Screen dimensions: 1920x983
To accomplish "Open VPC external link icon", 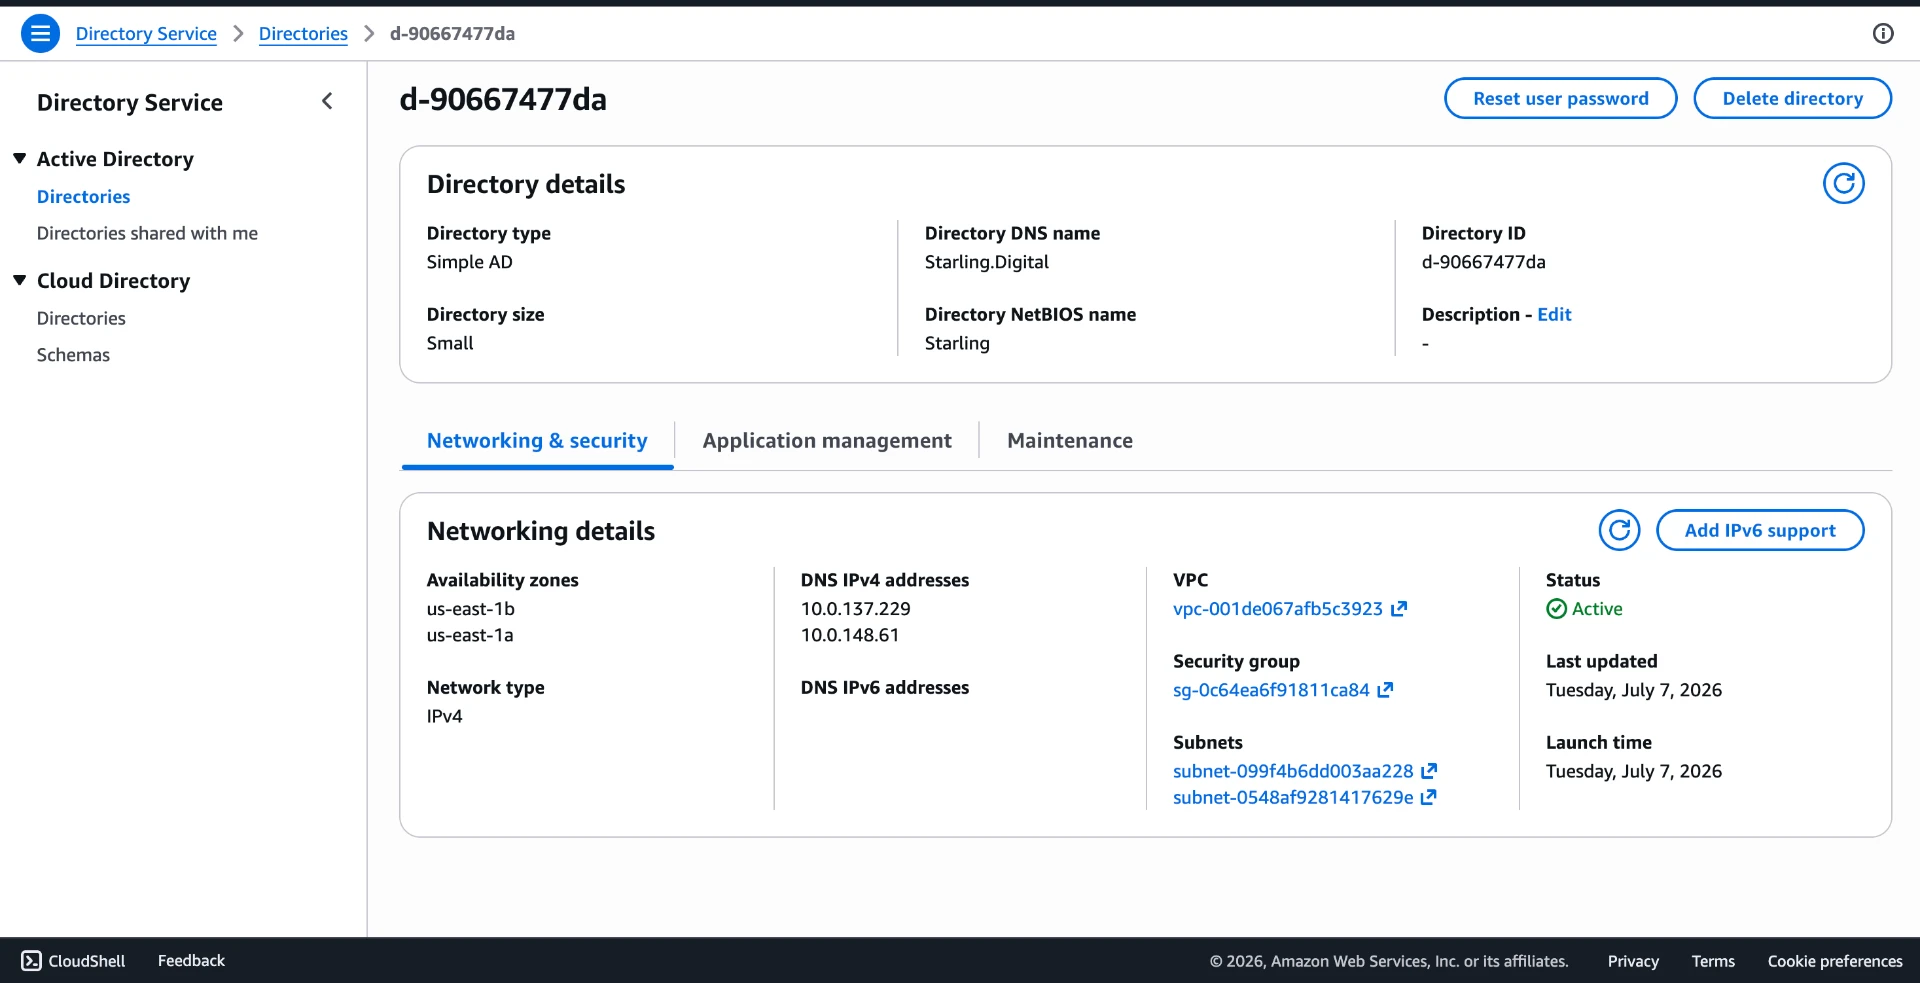I will click(x=1399, y=608).
